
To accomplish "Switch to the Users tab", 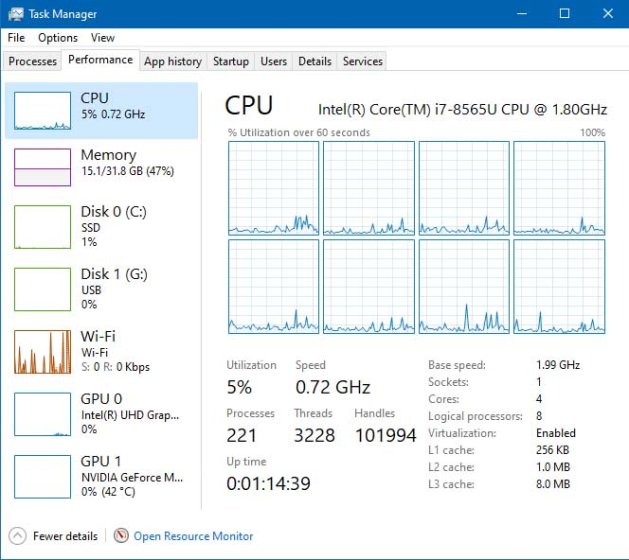I will click(x=273, y=61).
